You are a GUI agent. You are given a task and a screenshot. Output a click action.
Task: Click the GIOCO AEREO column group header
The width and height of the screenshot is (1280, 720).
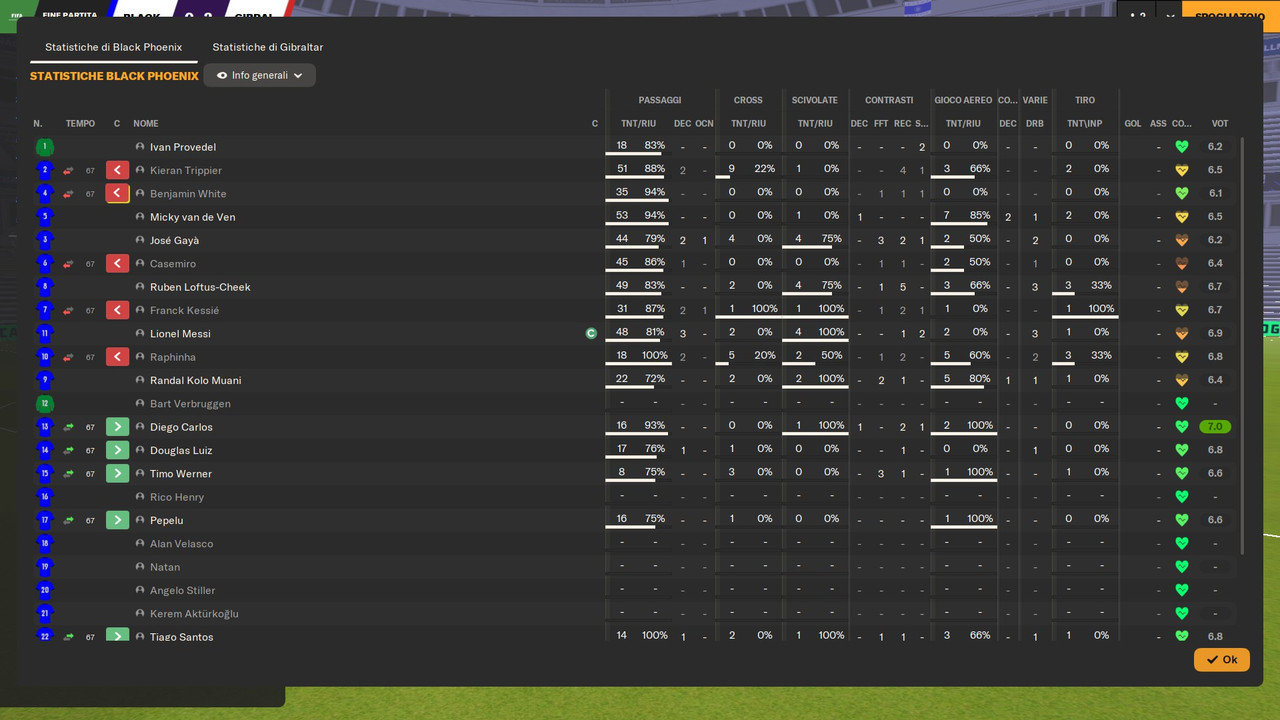click(963, 100)
